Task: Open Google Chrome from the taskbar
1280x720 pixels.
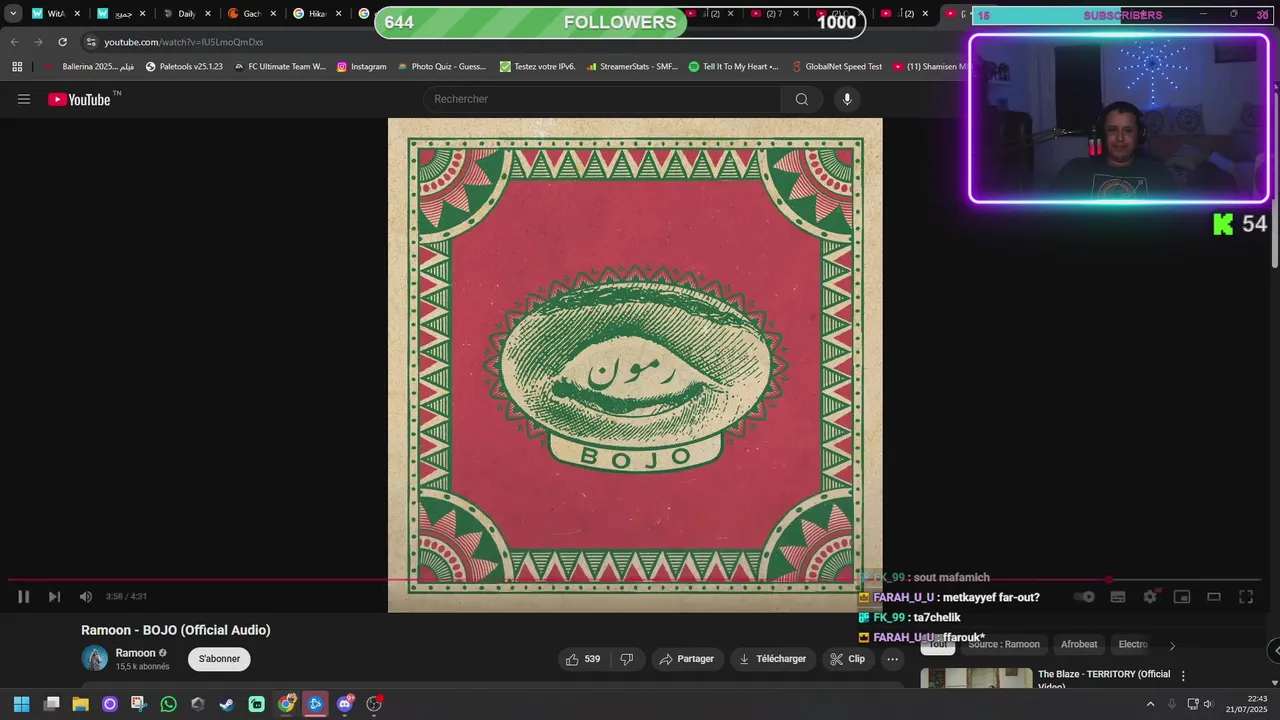Action: pyautogui.click(x=286, y=704)
